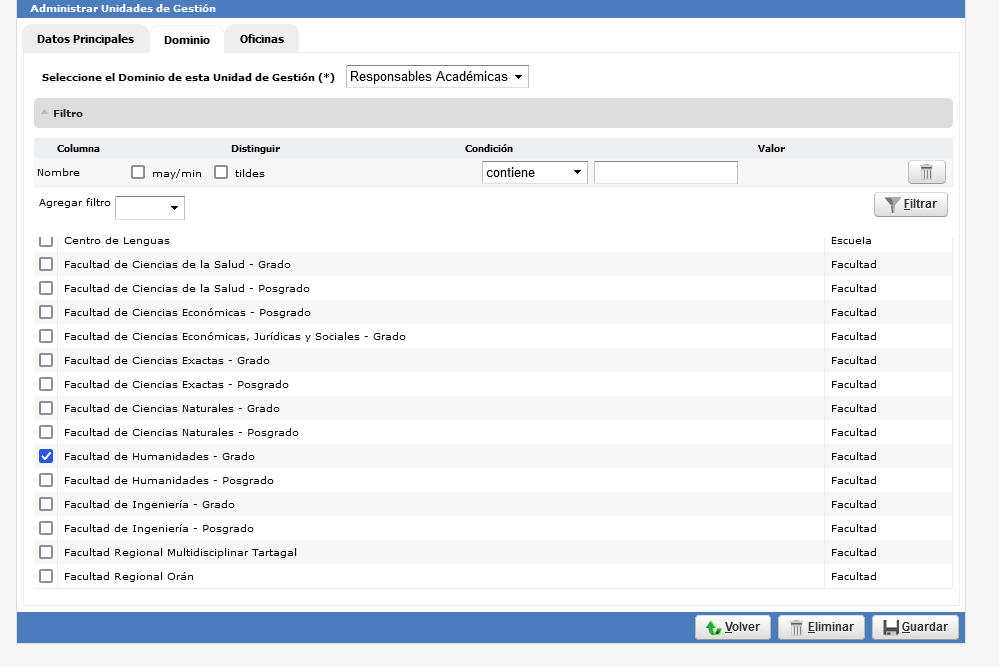The width and height of the screenshot is (999, 667).
Task: Uncheck Facultad de Humanidades - Grado
Action: (x=46, y=456)
